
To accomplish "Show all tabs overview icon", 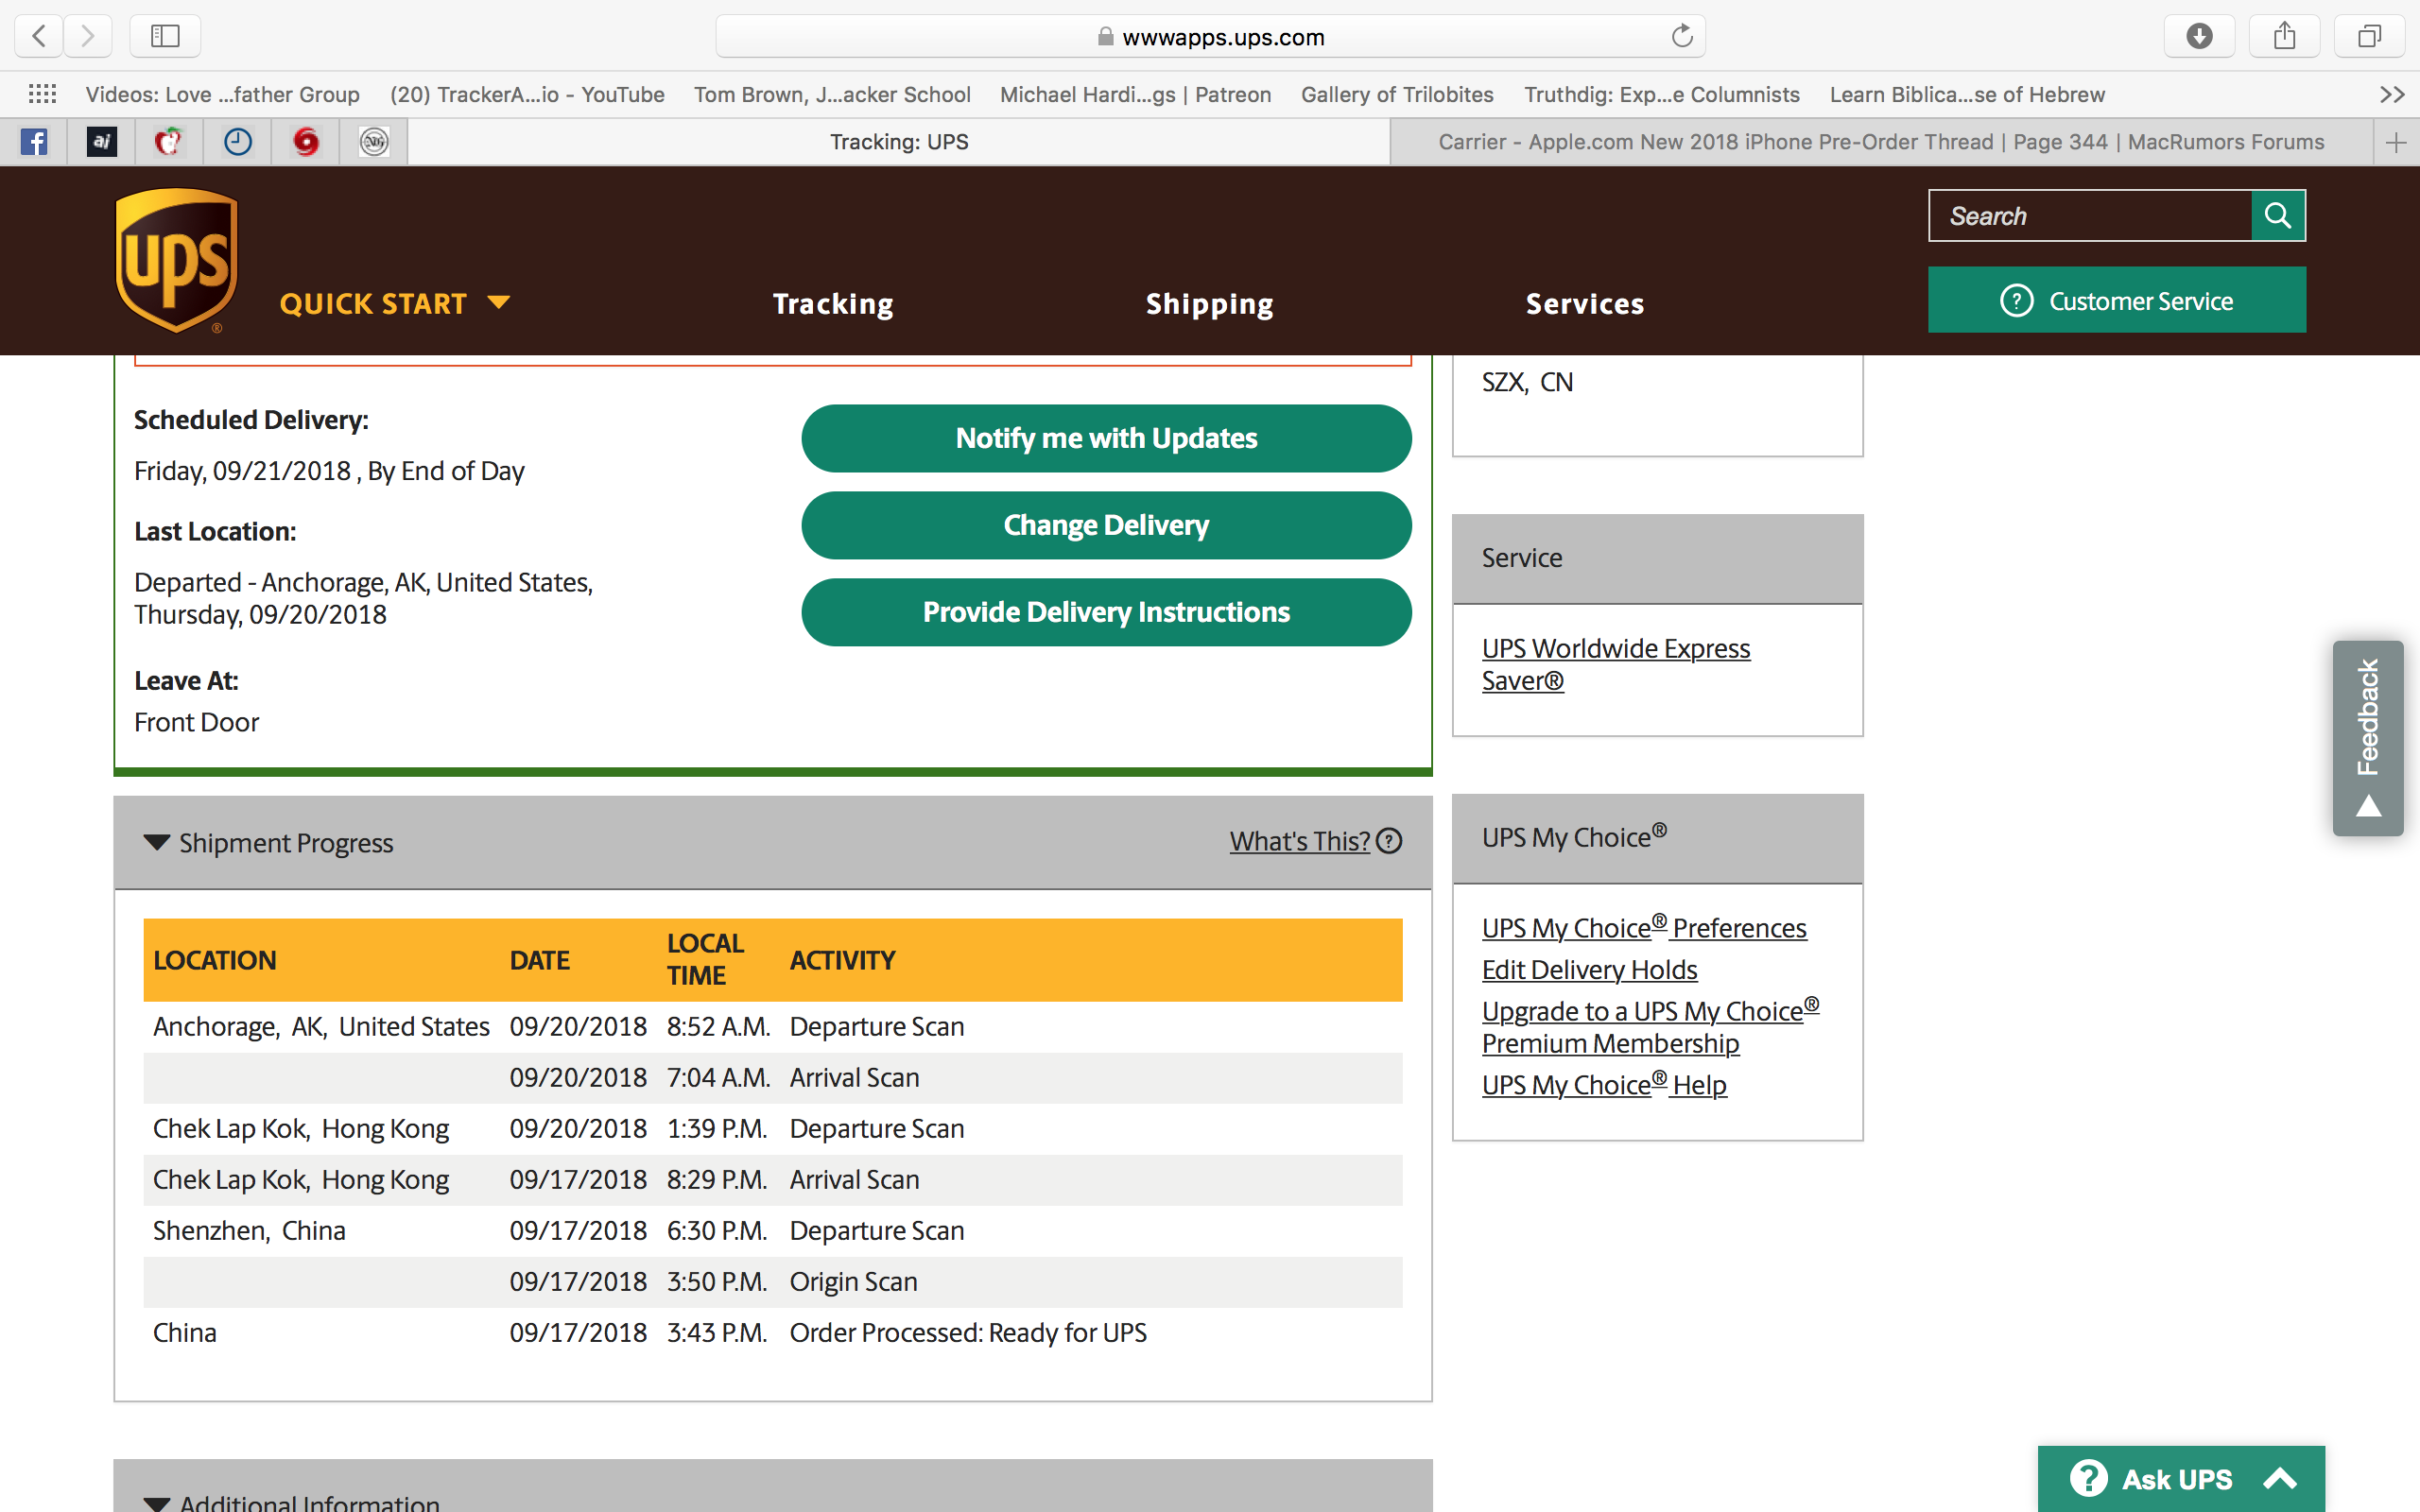I will (2368, 36).
